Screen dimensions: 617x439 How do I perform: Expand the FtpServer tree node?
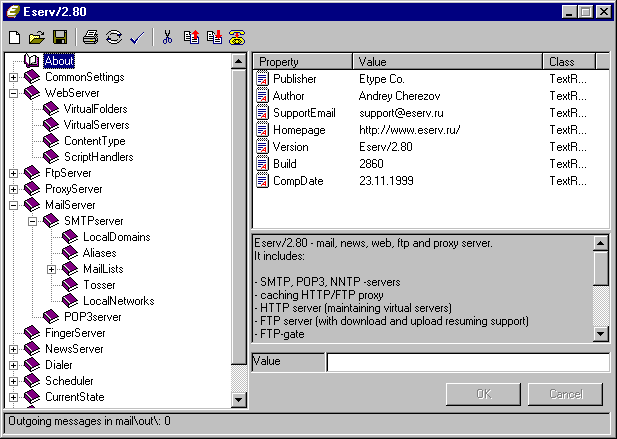13,173
